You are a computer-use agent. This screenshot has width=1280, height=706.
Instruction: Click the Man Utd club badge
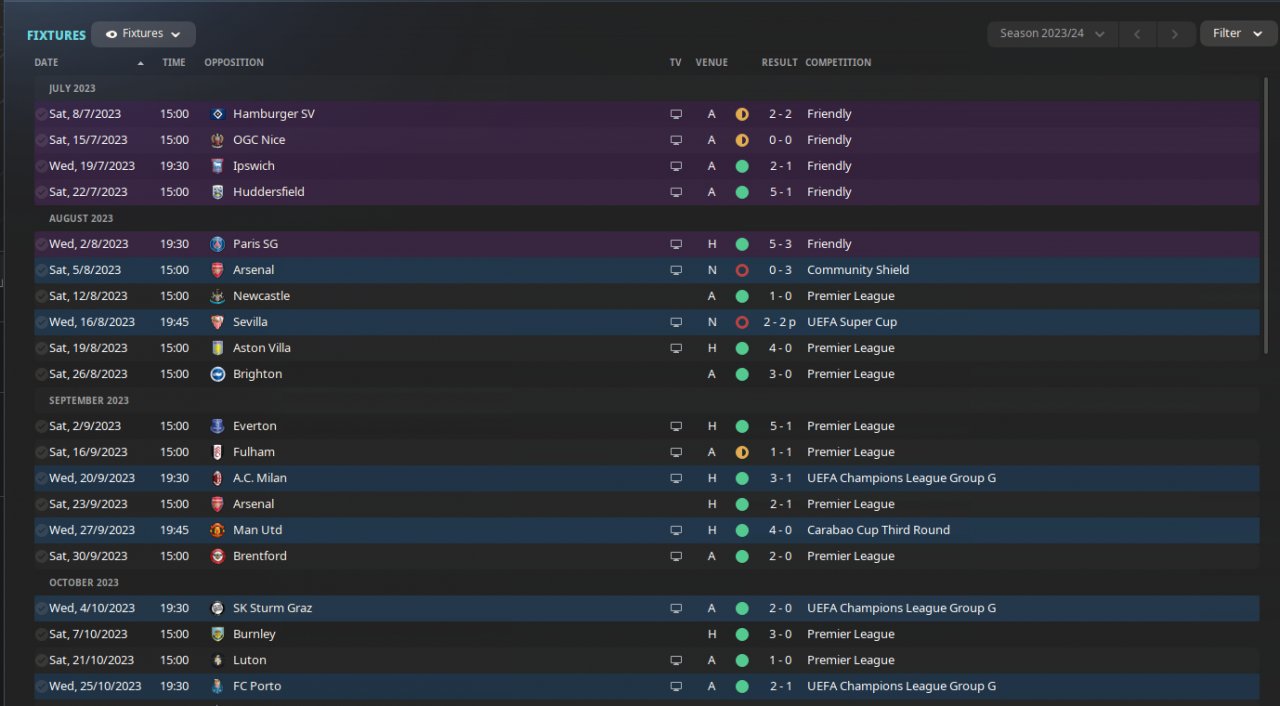pyautogui.click(x=218, y=530)
